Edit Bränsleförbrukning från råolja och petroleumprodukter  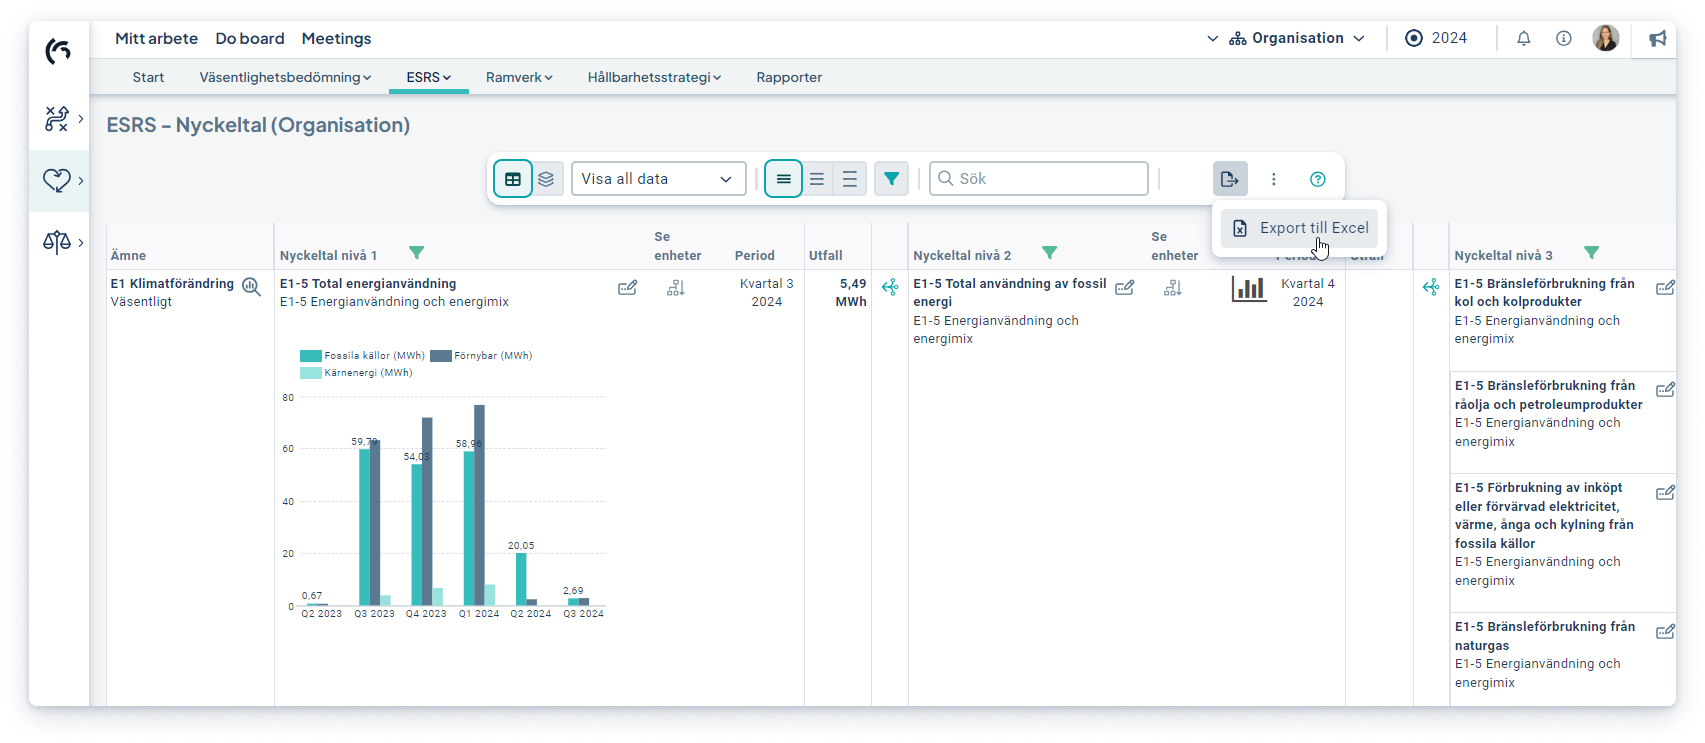(1665, 390)
